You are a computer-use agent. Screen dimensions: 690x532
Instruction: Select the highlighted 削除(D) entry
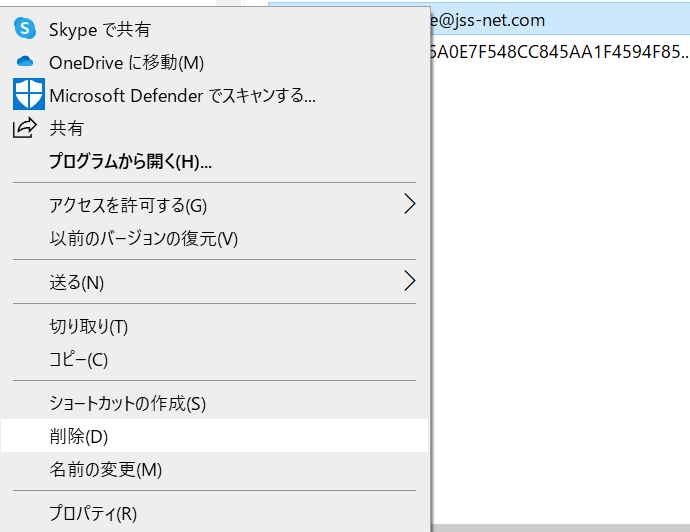214,436
